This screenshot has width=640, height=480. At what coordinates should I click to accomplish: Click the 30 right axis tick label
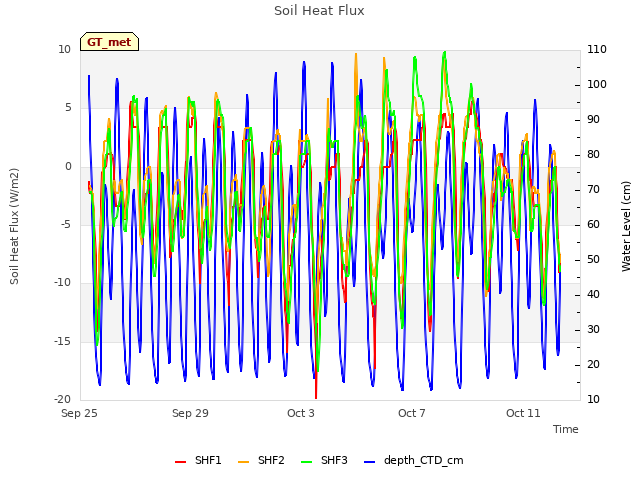click(x=593, y=329)
